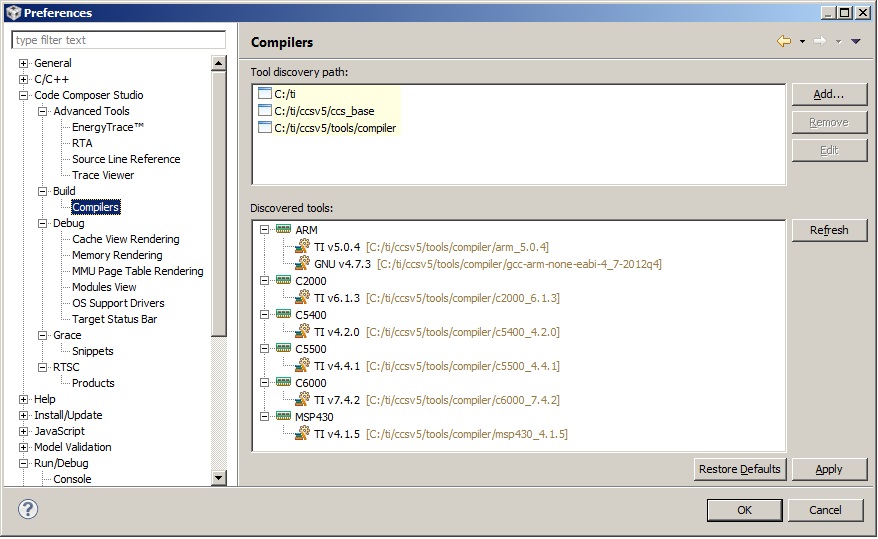Image resolution: width=878 pixels, height=539 pixels.
Task: Tick the C:/ti discovery path checkbox
Action: pos(265,93)
